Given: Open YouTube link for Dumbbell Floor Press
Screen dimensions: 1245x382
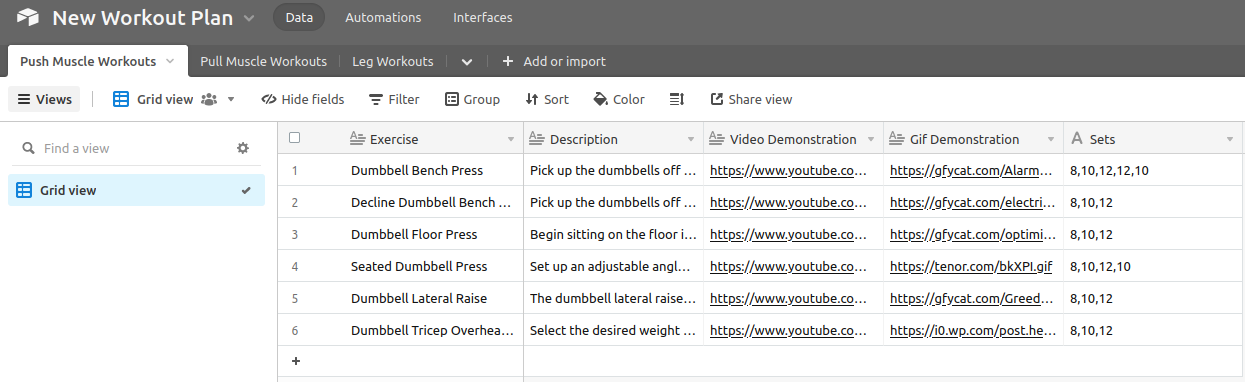Looking at the screenshot, I should tap(788, 235).
